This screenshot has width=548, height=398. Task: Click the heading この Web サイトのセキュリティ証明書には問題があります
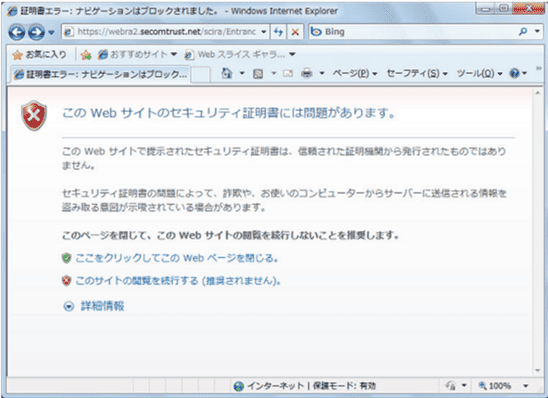pos(229,113)
